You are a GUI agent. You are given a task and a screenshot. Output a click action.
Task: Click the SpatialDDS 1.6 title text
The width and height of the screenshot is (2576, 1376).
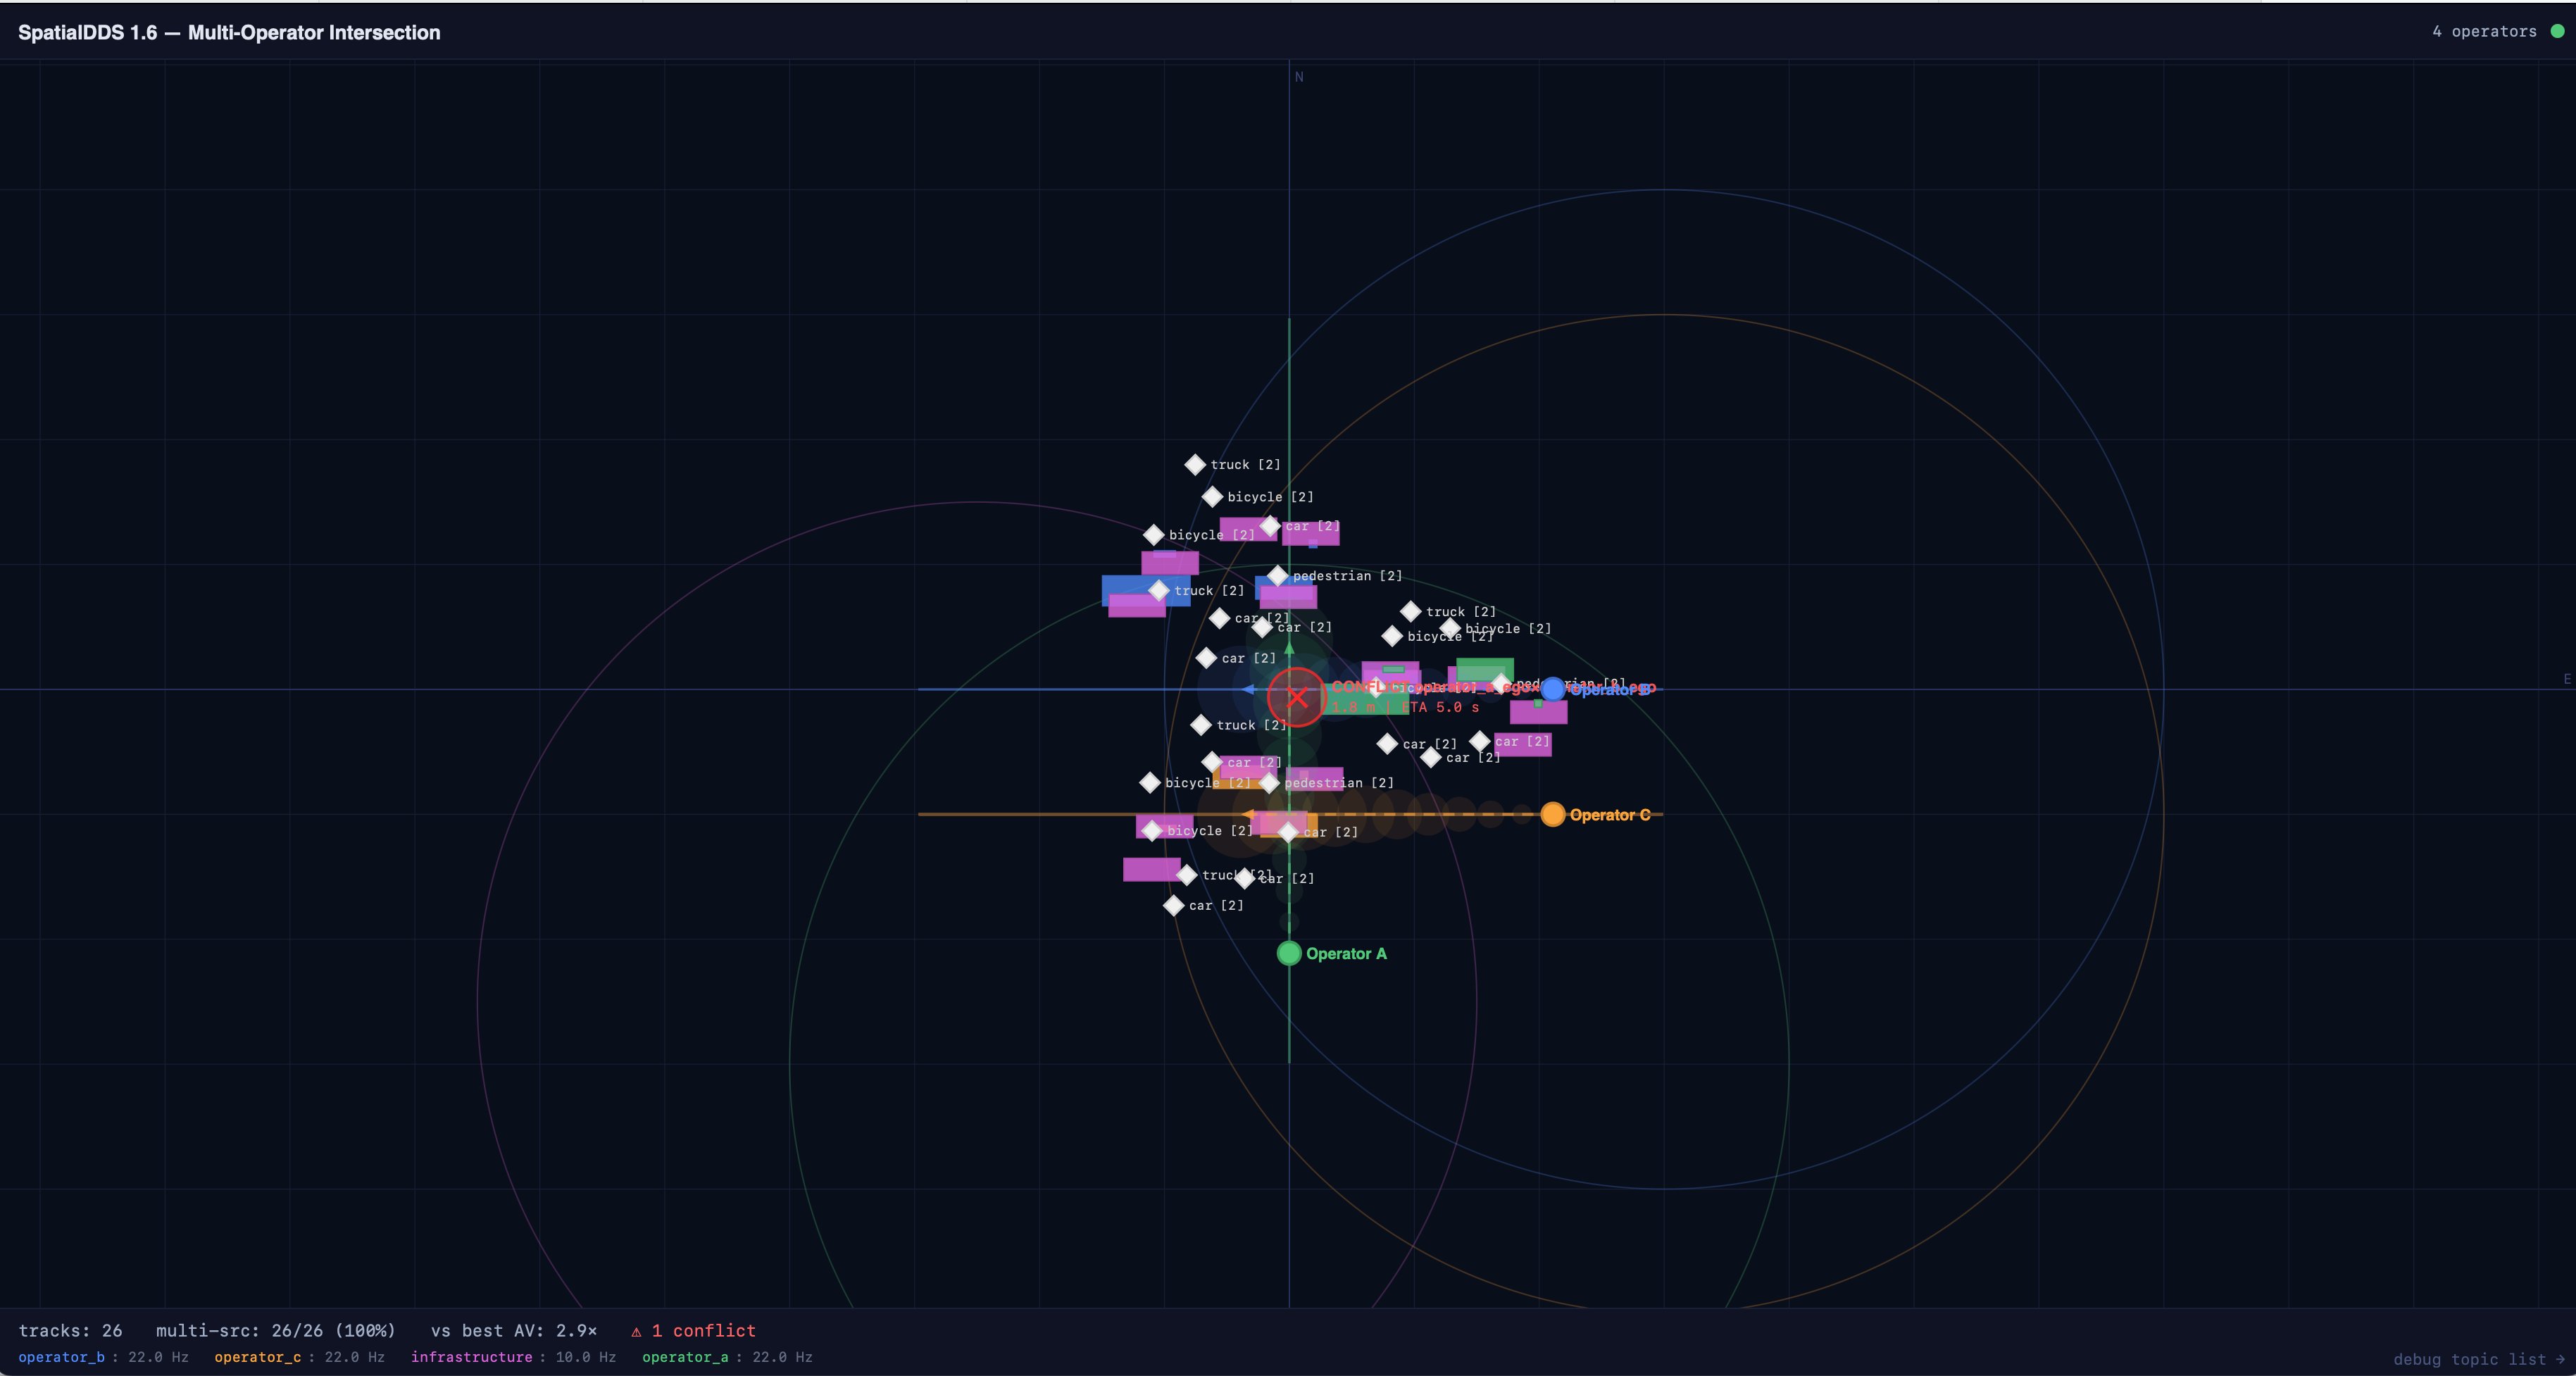[229, 32]
